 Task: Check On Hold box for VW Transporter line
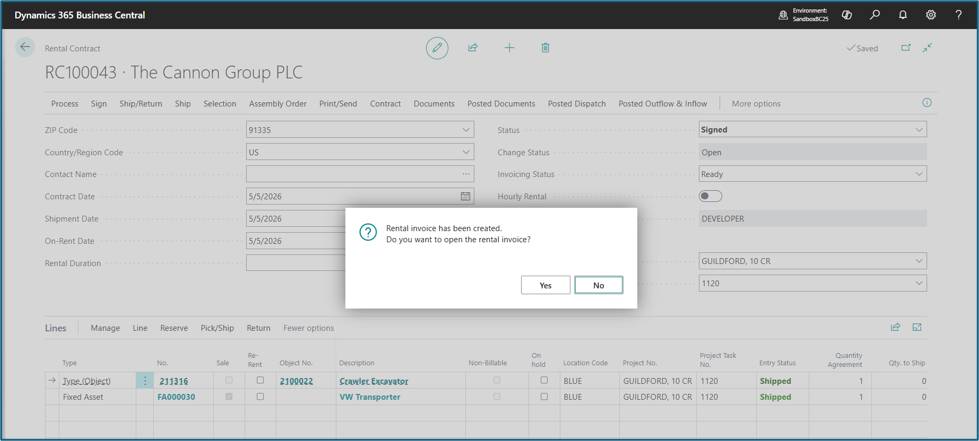click(x=544, y=396)
